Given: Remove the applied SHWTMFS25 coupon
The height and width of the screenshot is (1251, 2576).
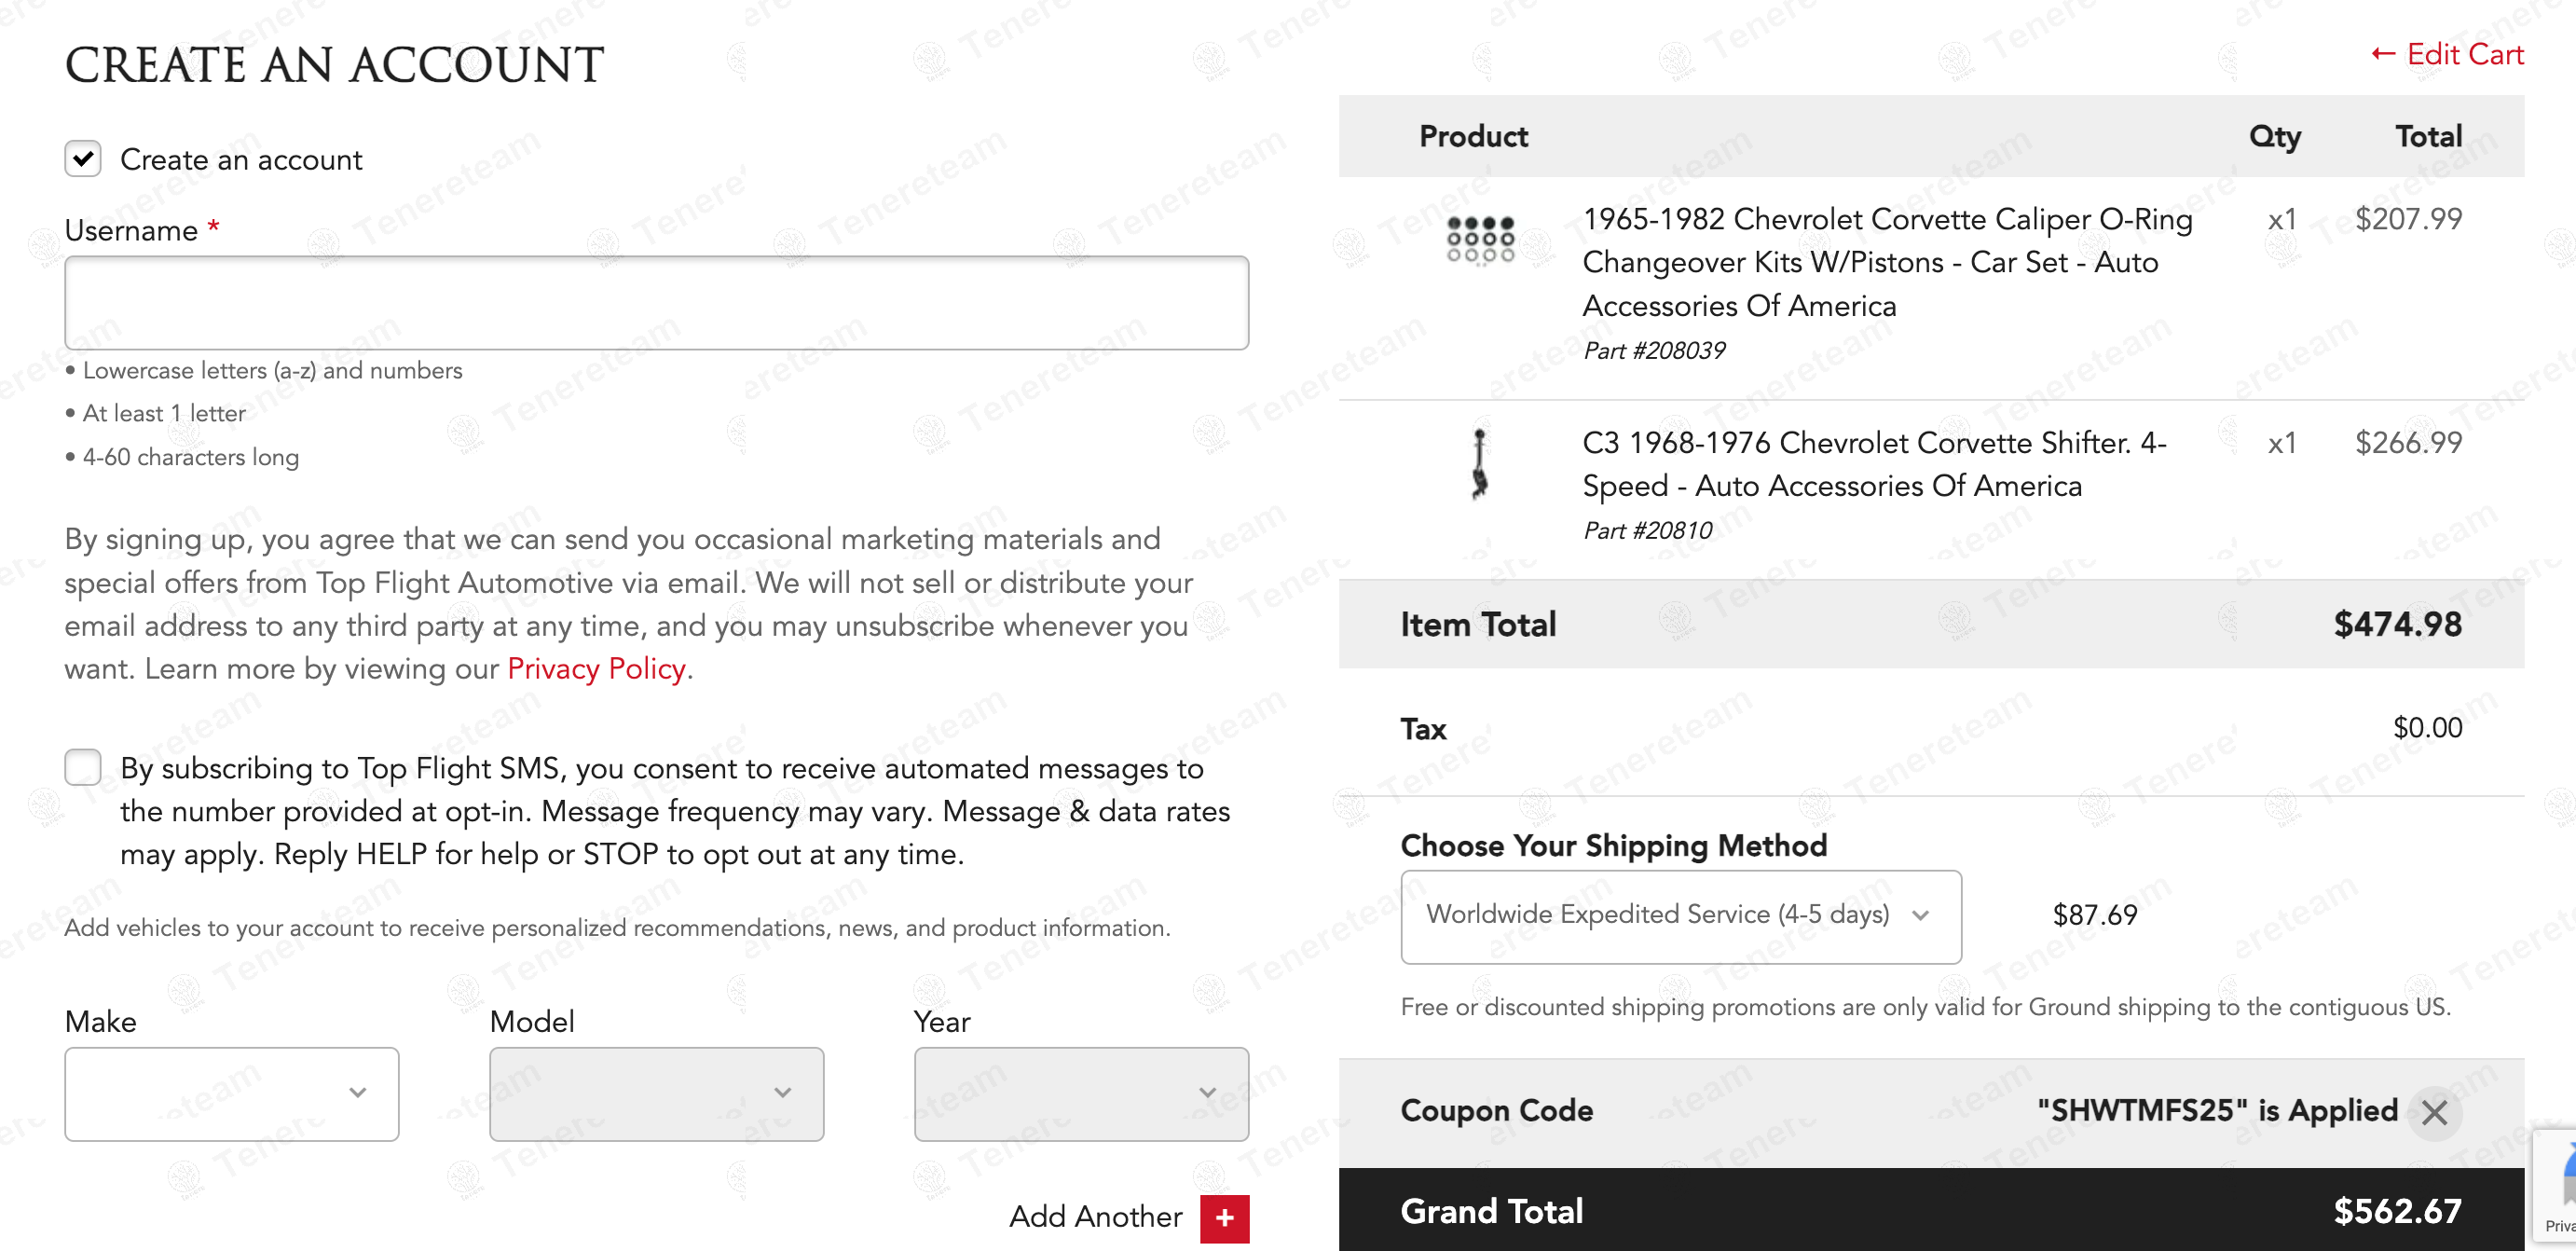Looking at the screenshot, I should click(2434, 1112).
